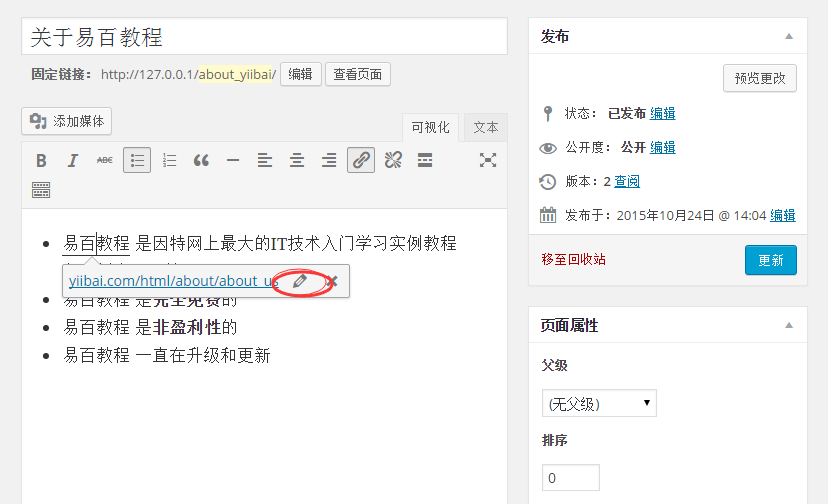828x504 pixels.
Task: Remove link with unlink icon
Action: [x=393, y=160]
